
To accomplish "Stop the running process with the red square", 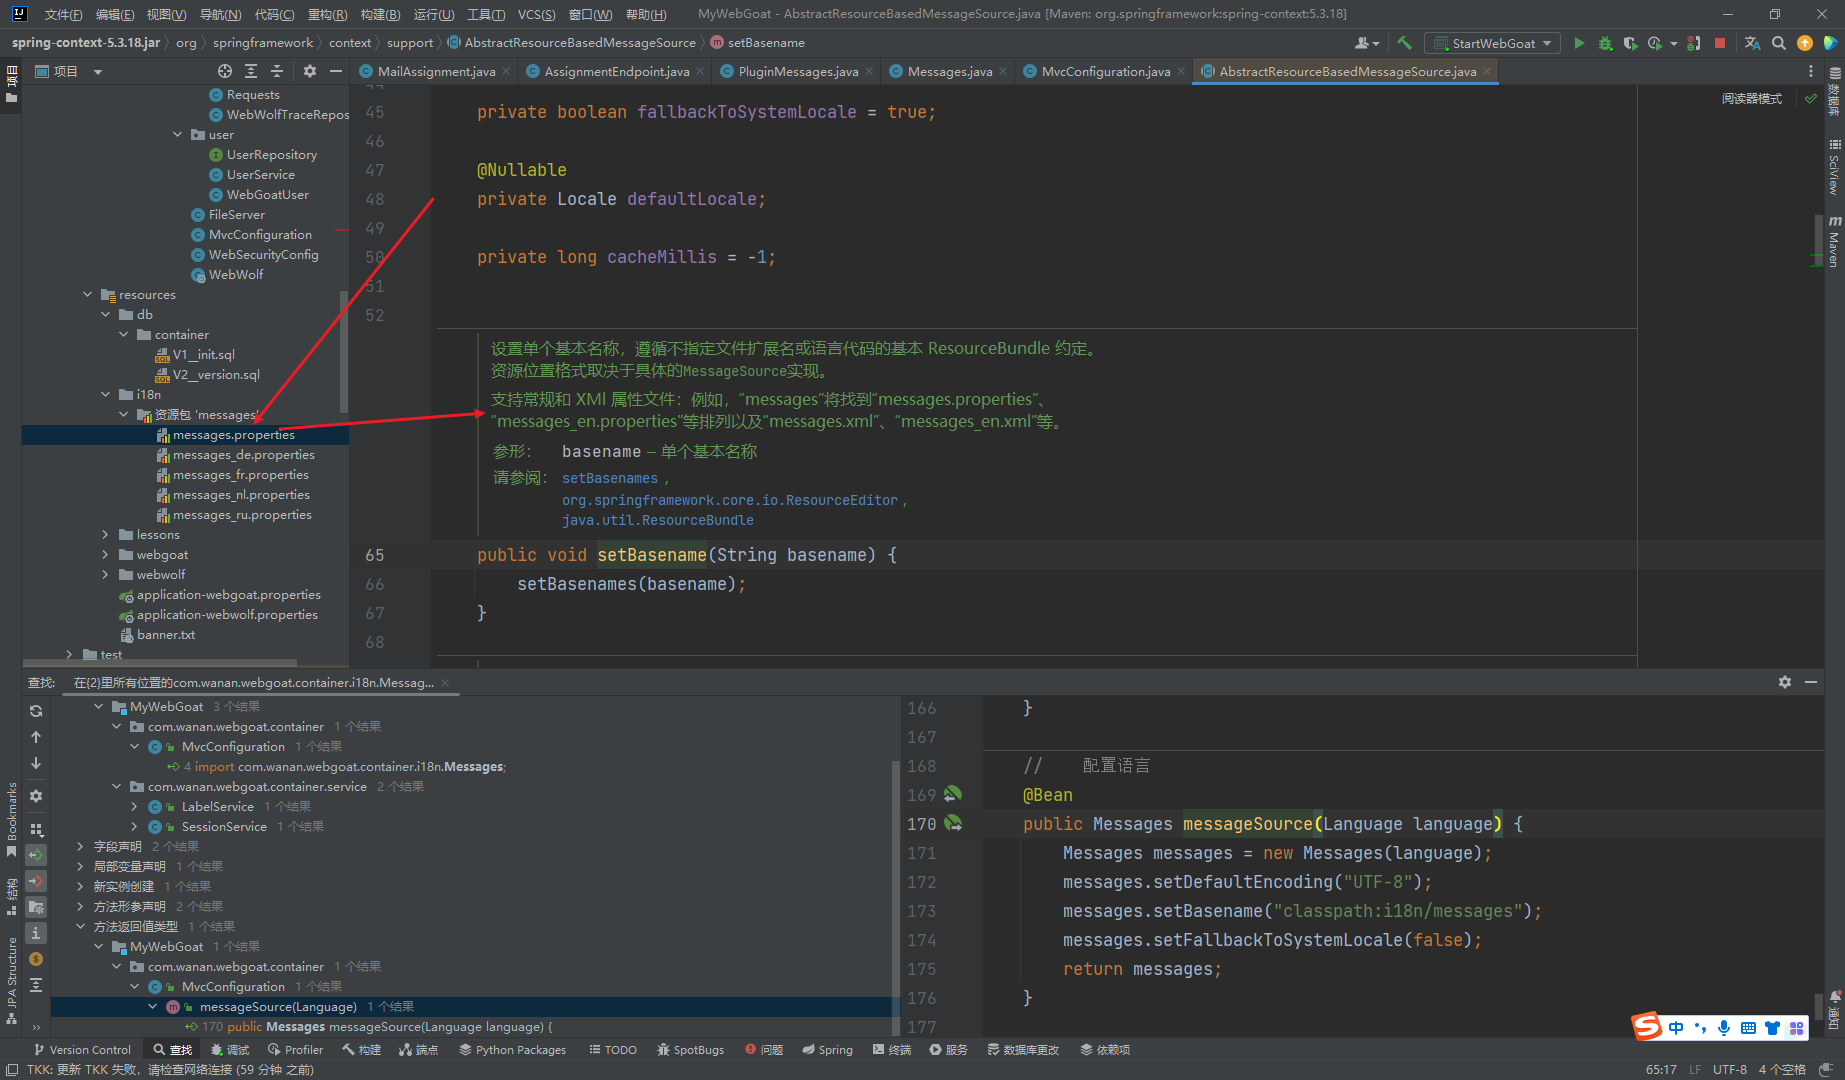I will [1720, 43].
